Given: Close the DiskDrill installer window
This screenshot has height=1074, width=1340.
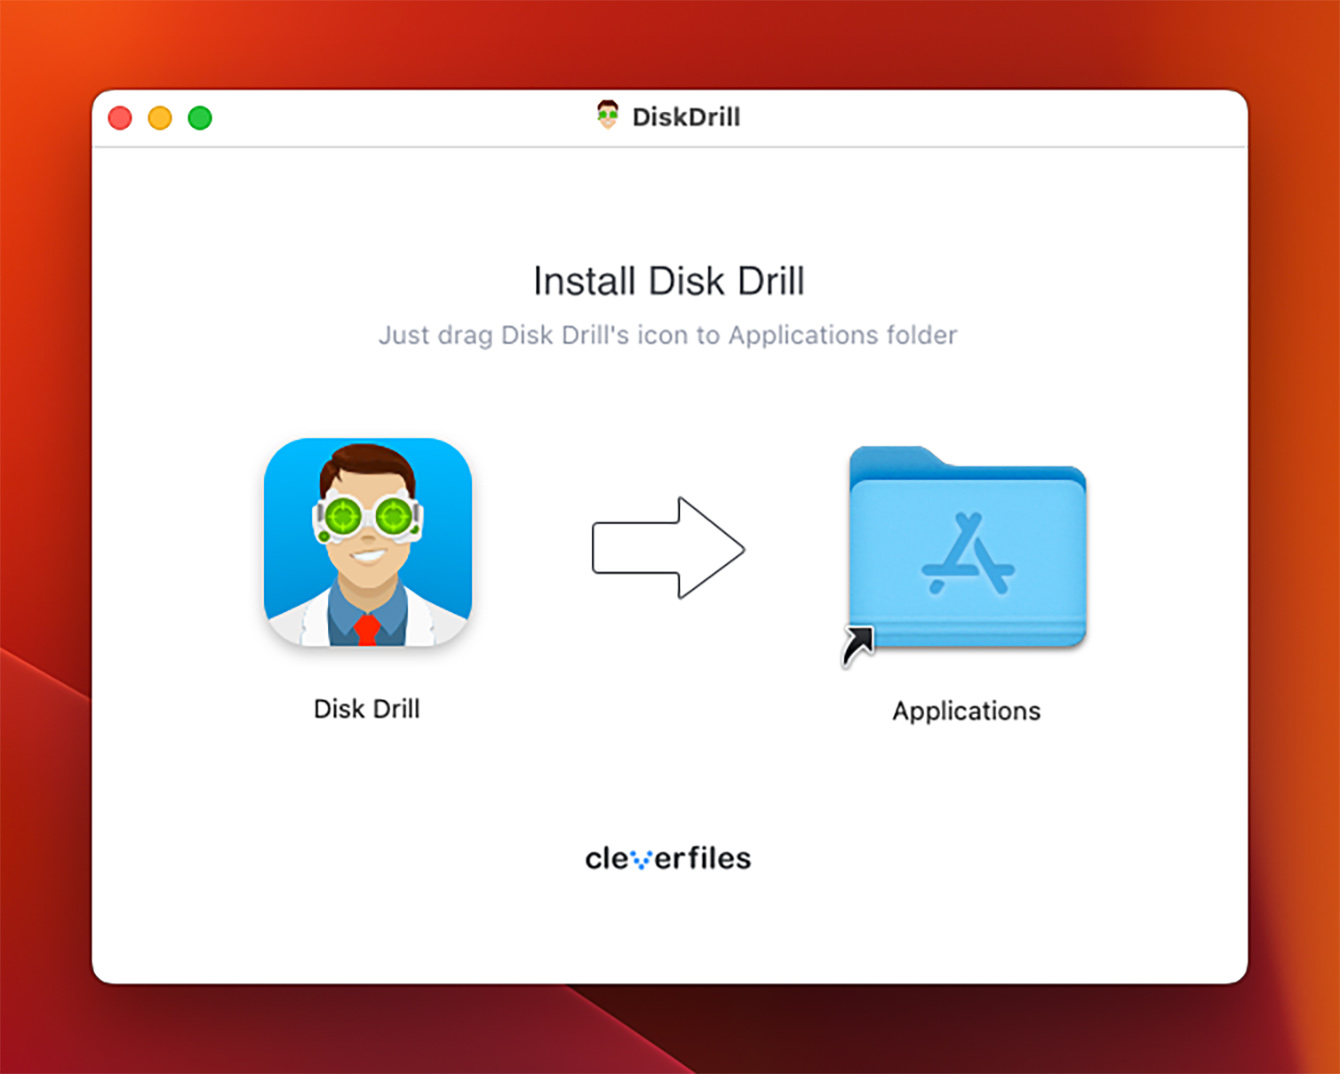Looking at the screenshot, I should click(x=120, y=118).
